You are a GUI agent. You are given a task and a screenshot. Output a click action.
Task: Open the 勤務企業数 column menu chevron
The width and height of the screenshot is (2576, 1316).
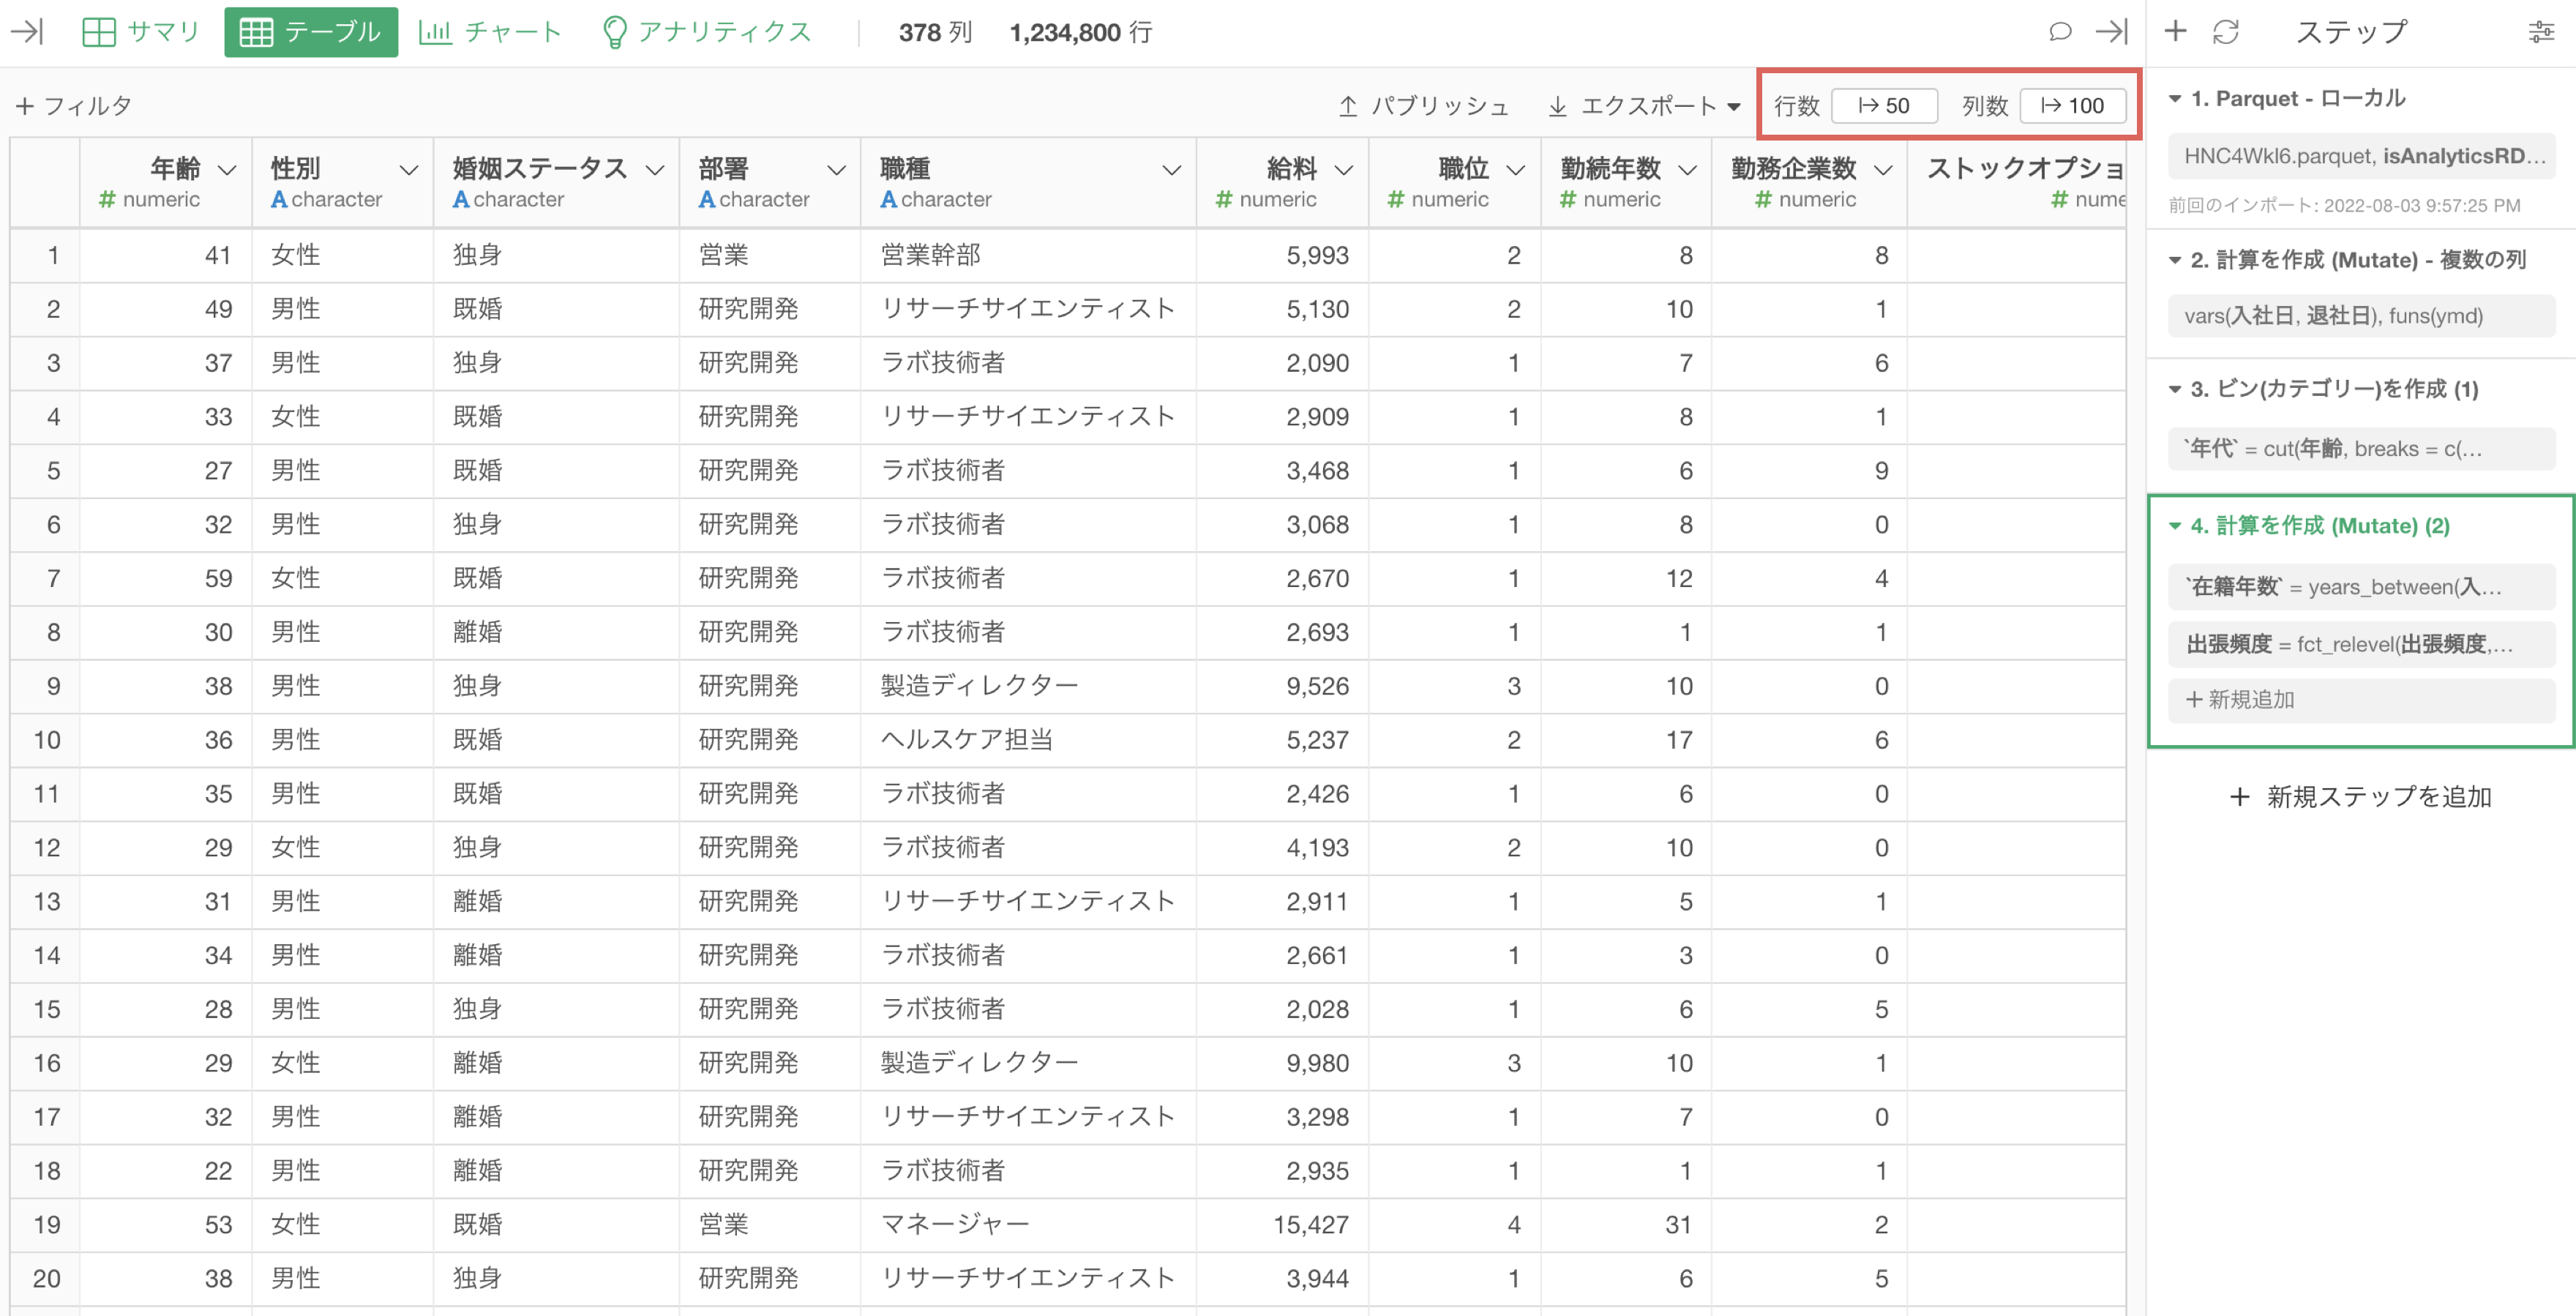pos(1883,170)
